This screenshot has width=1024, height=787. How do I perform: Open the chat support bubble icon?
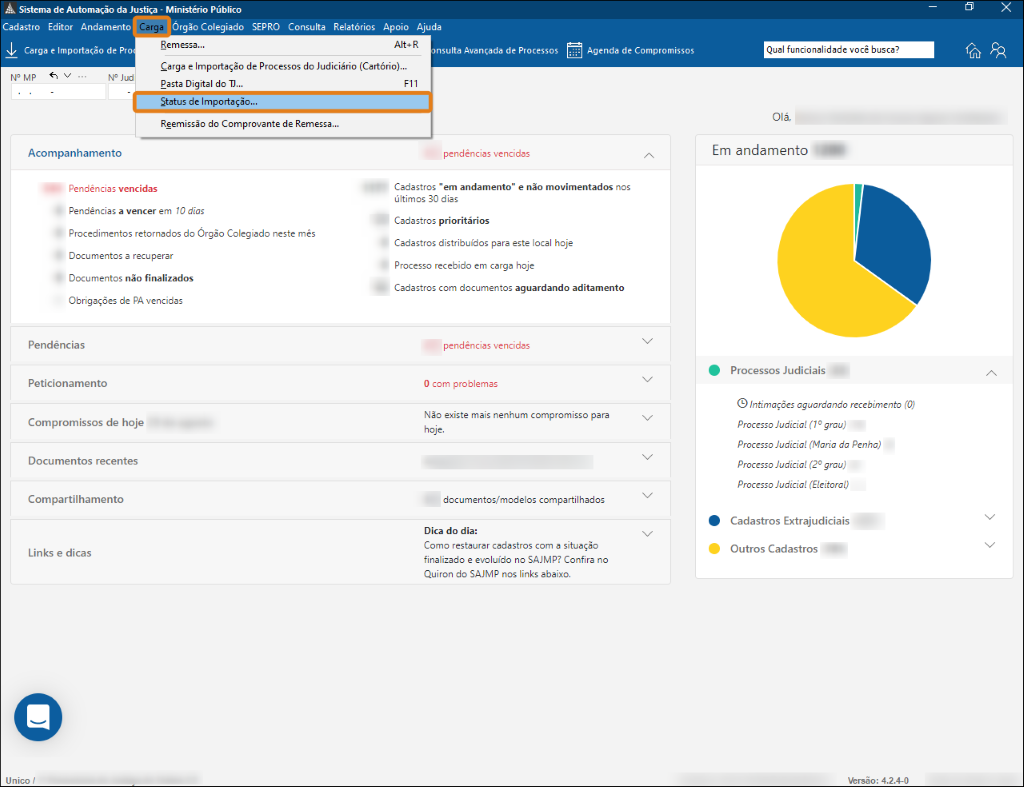[38, 717]
